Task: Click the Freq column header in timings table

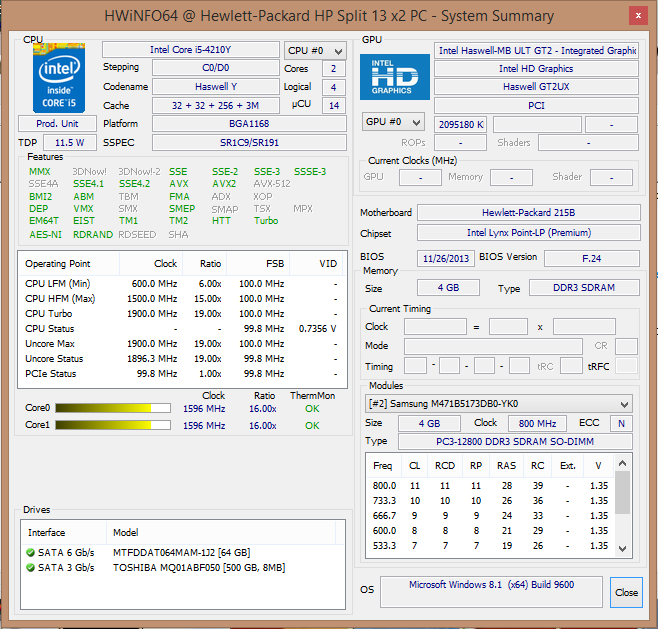Action: pos(383,466)
